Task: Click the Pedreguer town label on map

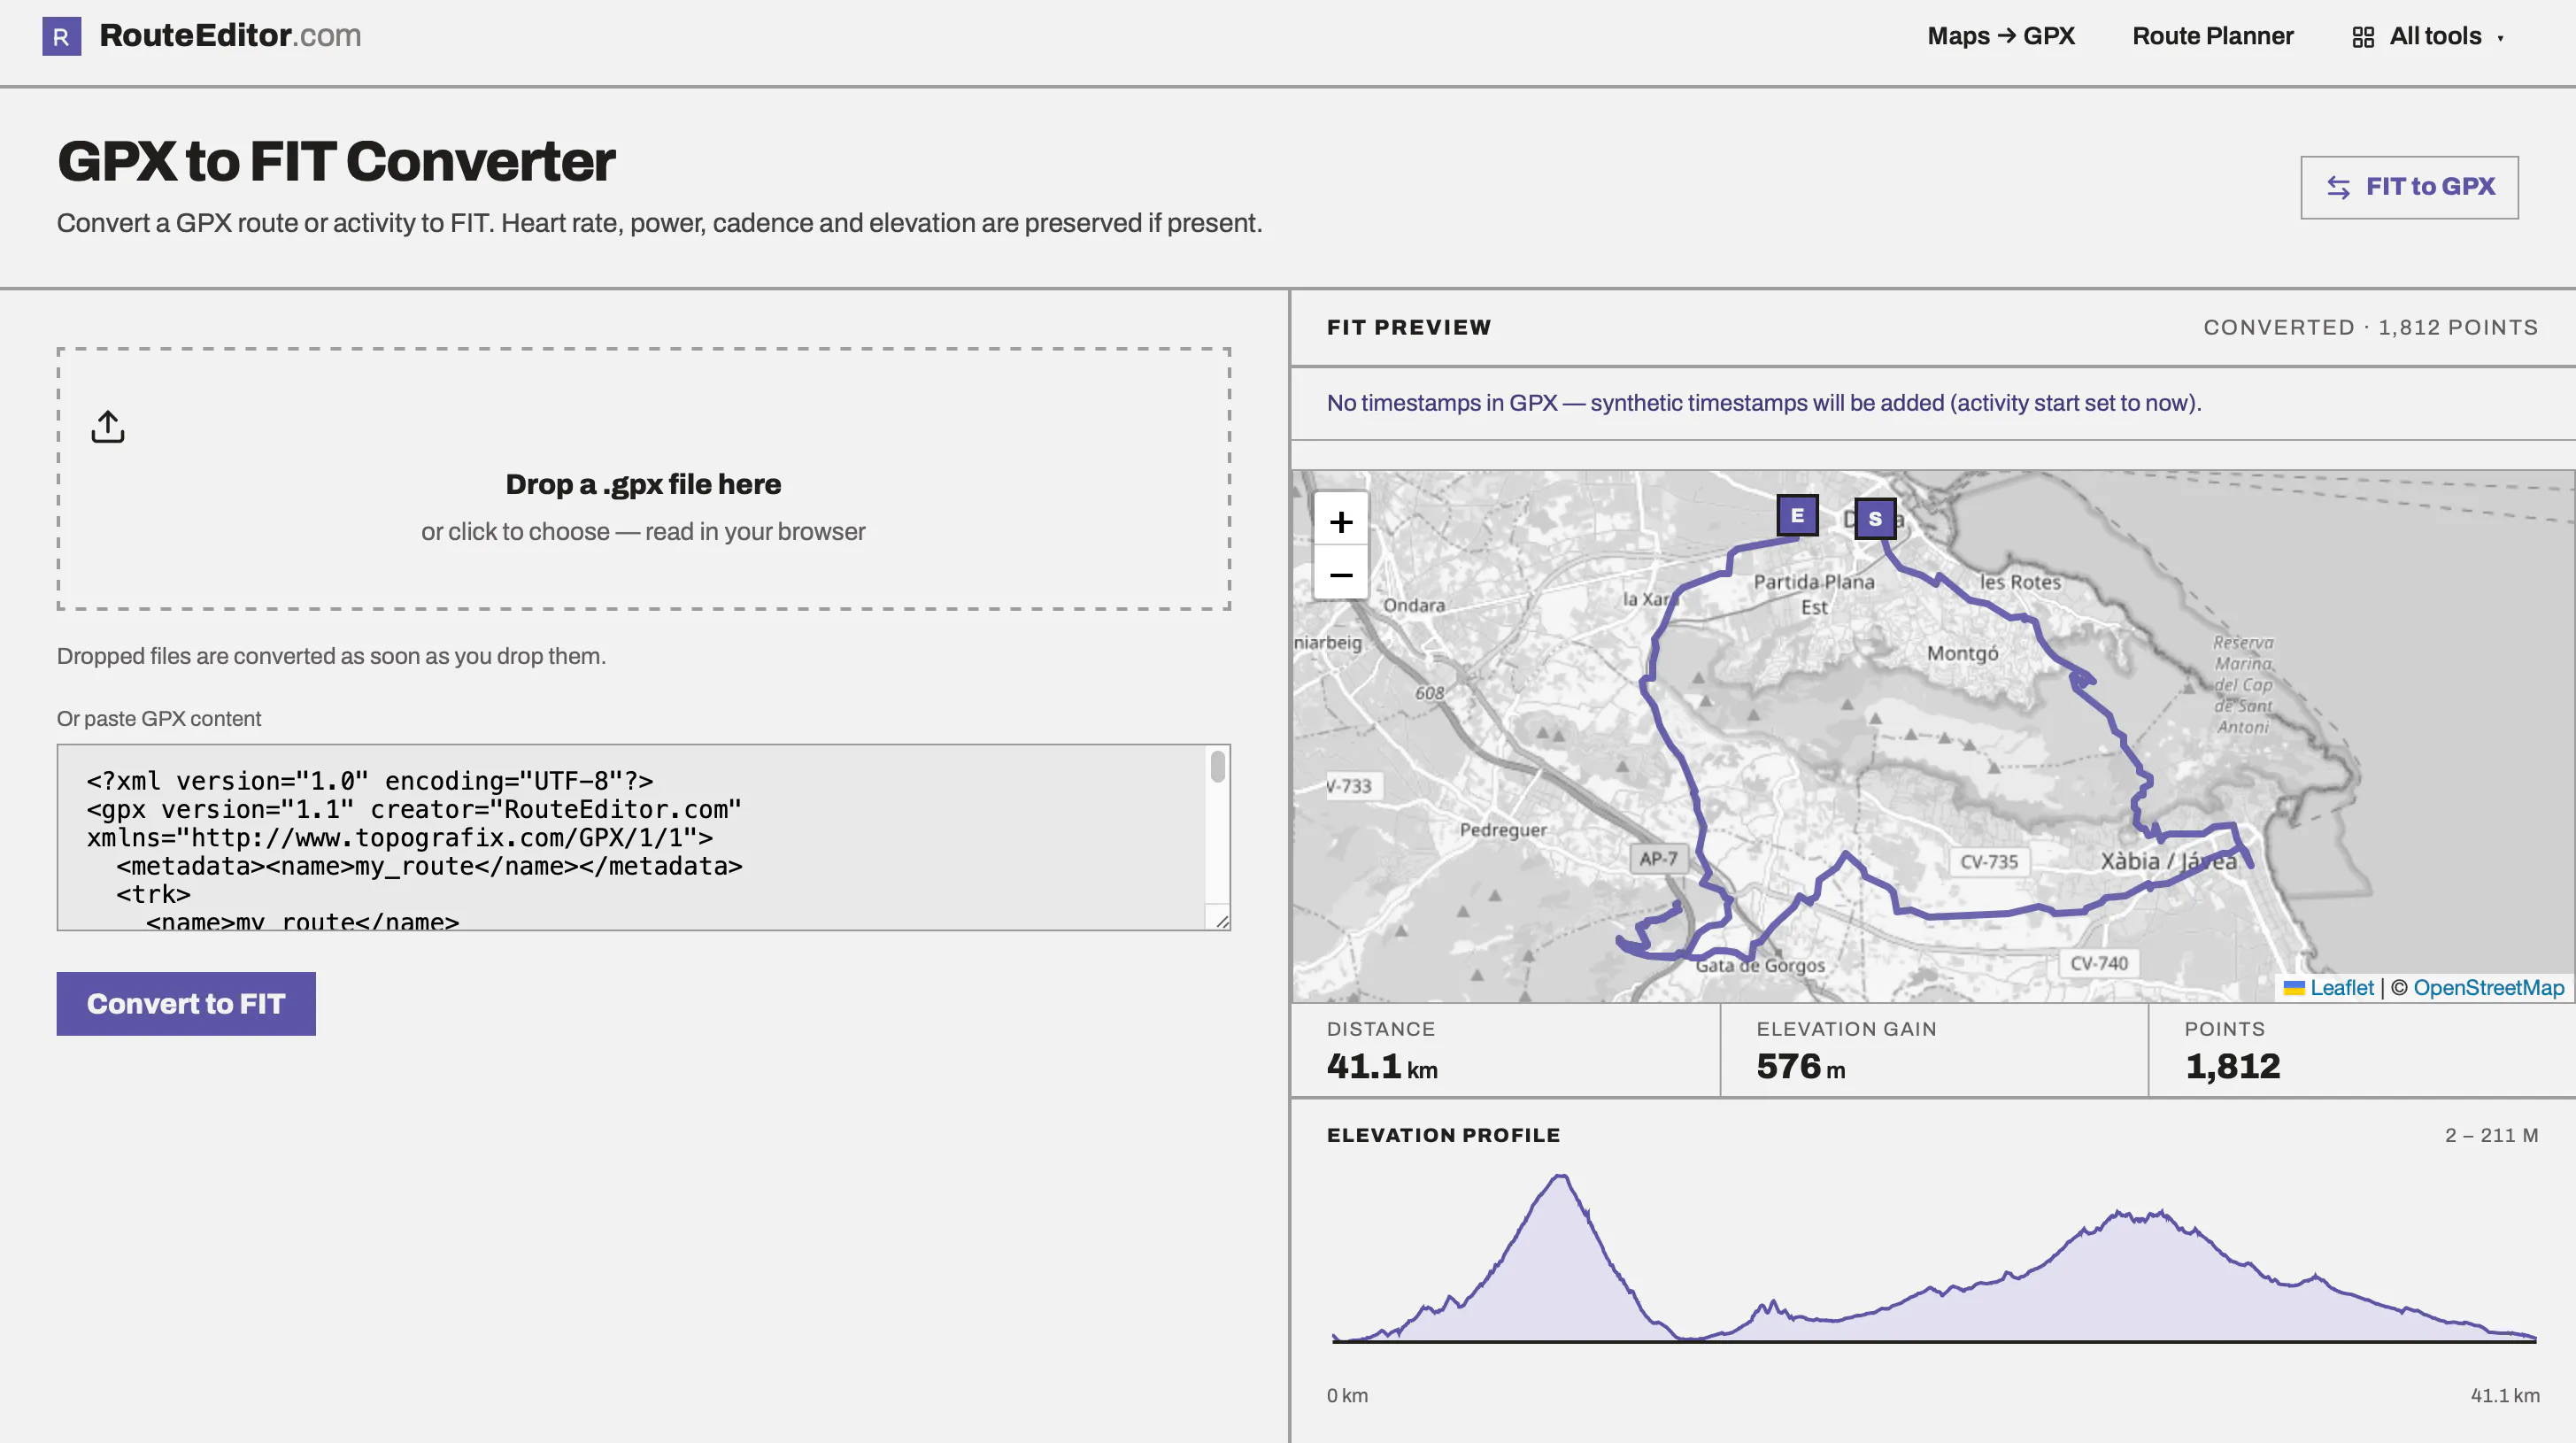Action: pos(1503,830)
